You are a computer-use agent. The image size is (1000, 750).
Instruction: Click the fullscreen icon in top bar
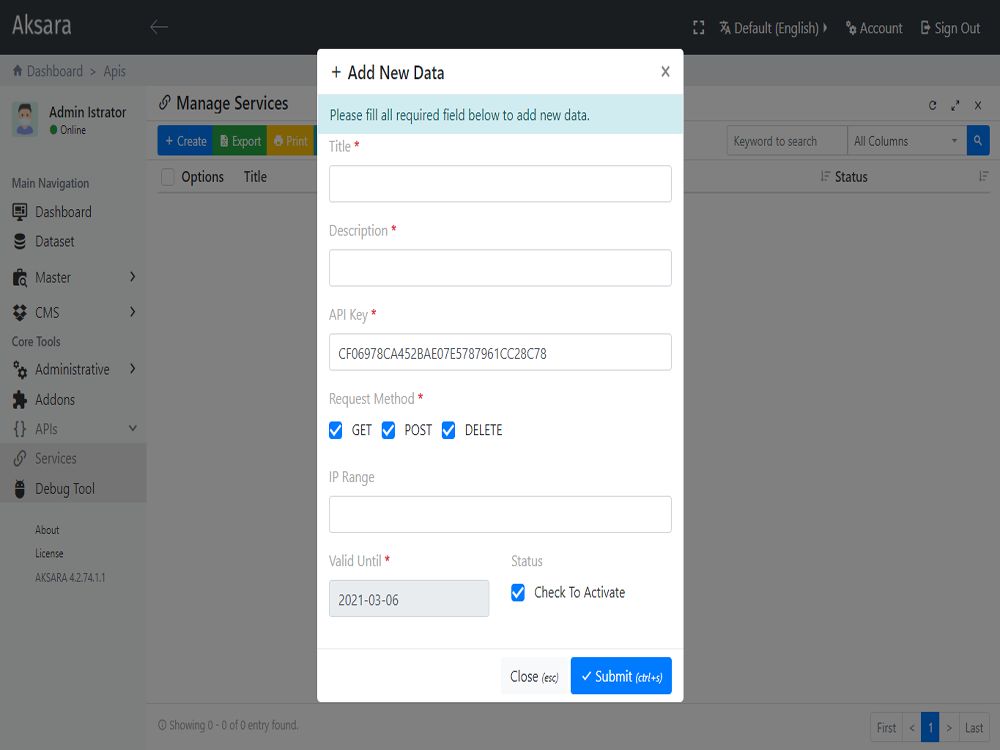coord(699,28)
